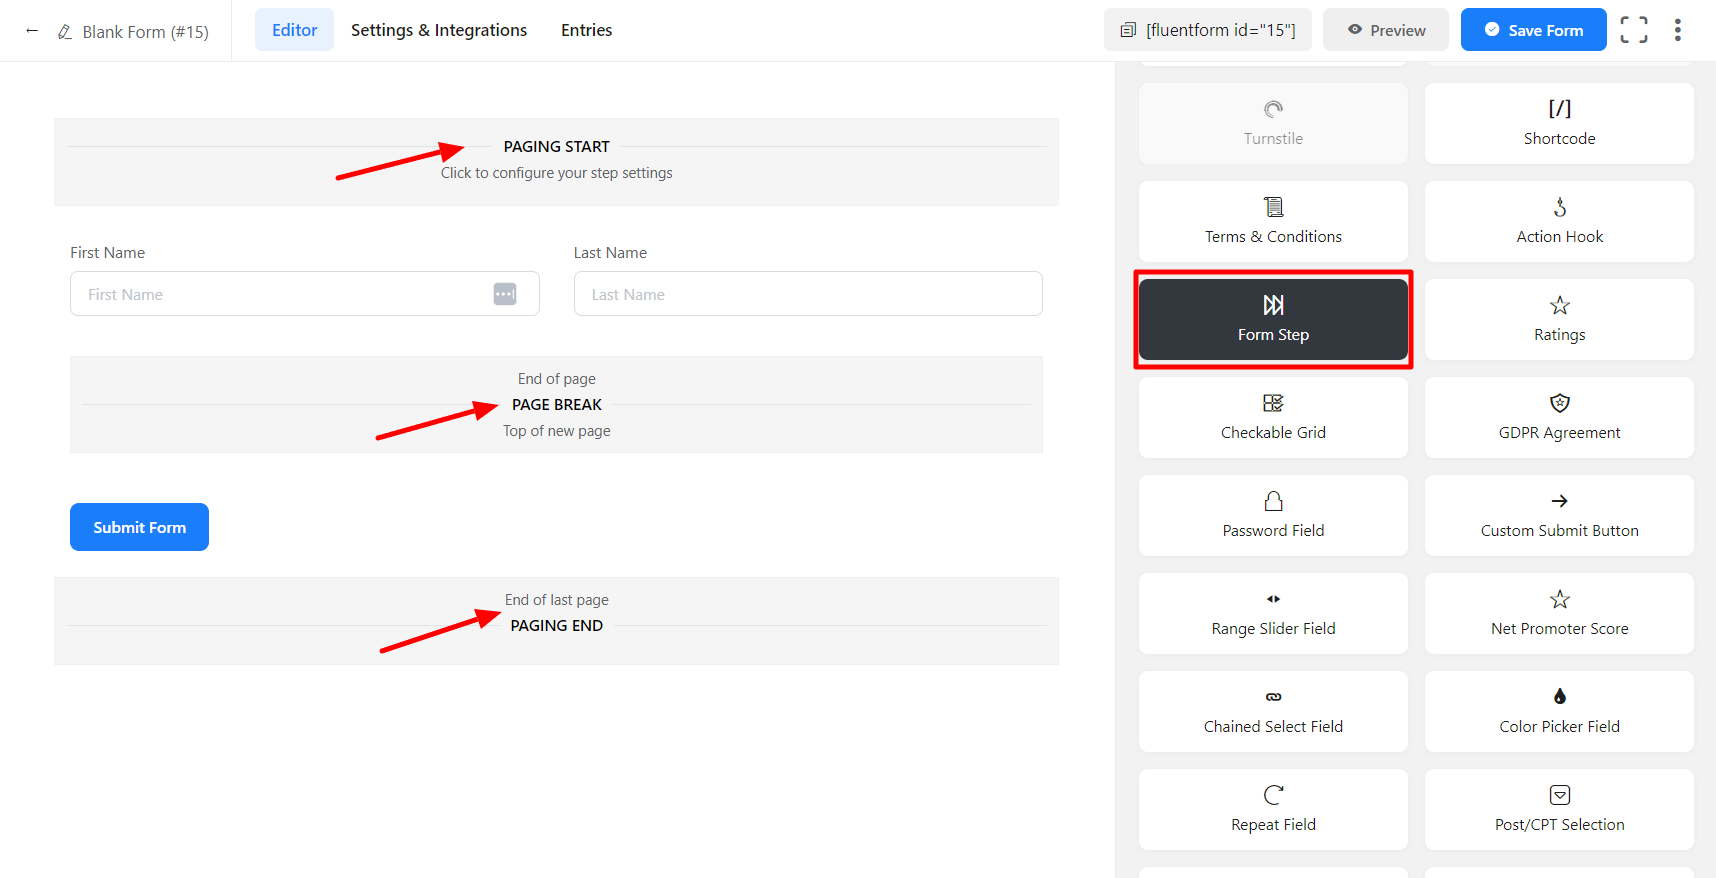The width and height of the screenshot is (1716, 878).
Task: Click the Save Form button
Action: 1532,30
